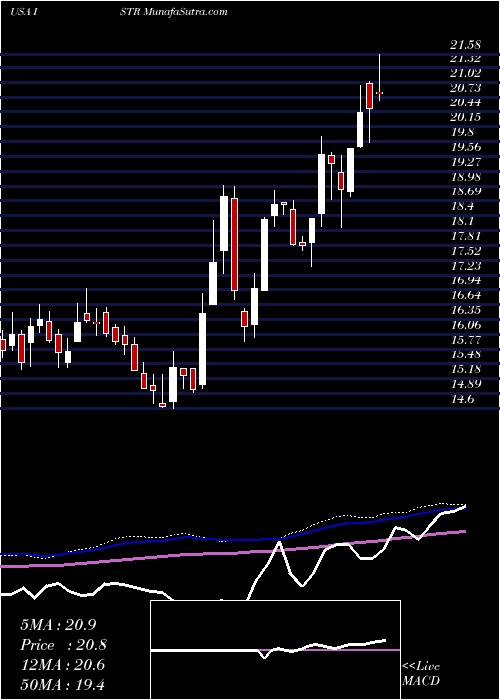
Task: Click the 18.1 price label
Action: (462, 221)
